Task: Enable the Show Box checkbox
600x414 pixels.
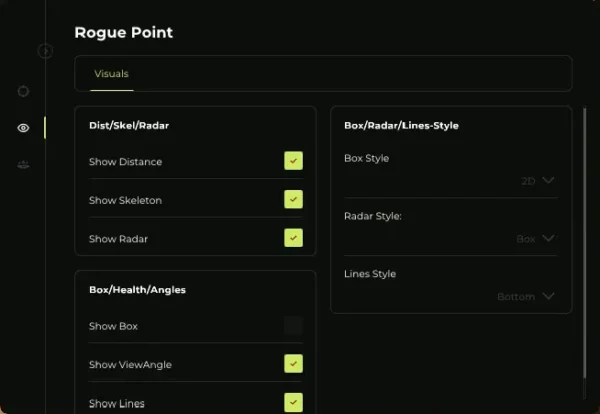Action: [293, 326]
